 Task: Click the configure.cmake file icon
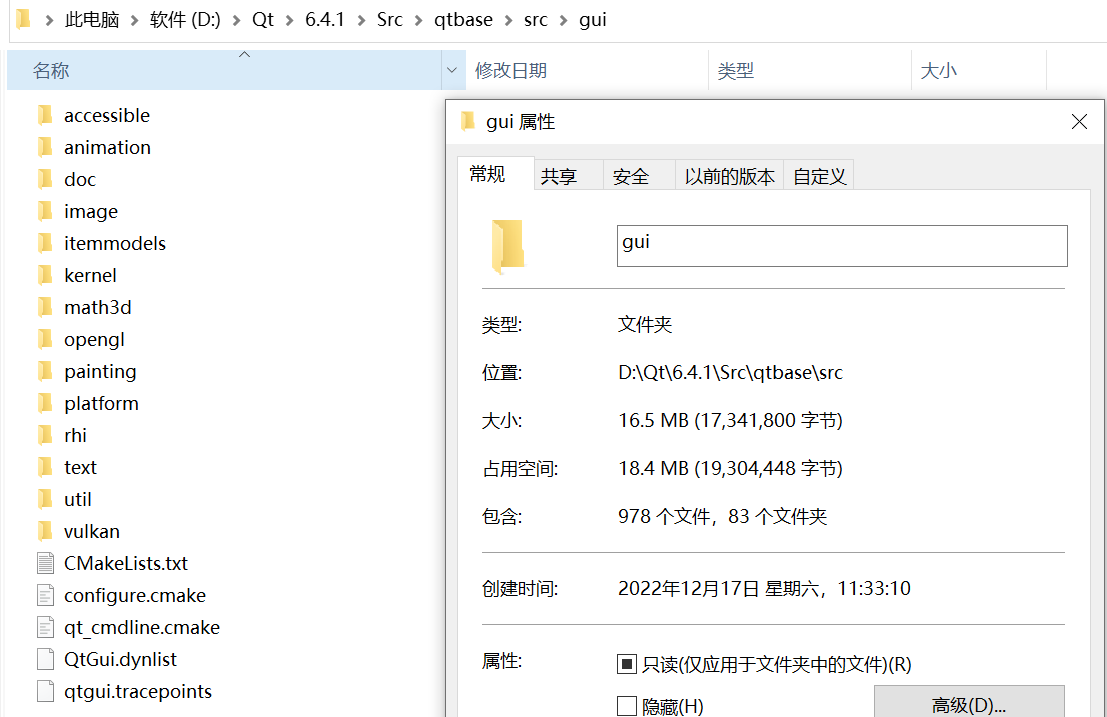point(45,596)
